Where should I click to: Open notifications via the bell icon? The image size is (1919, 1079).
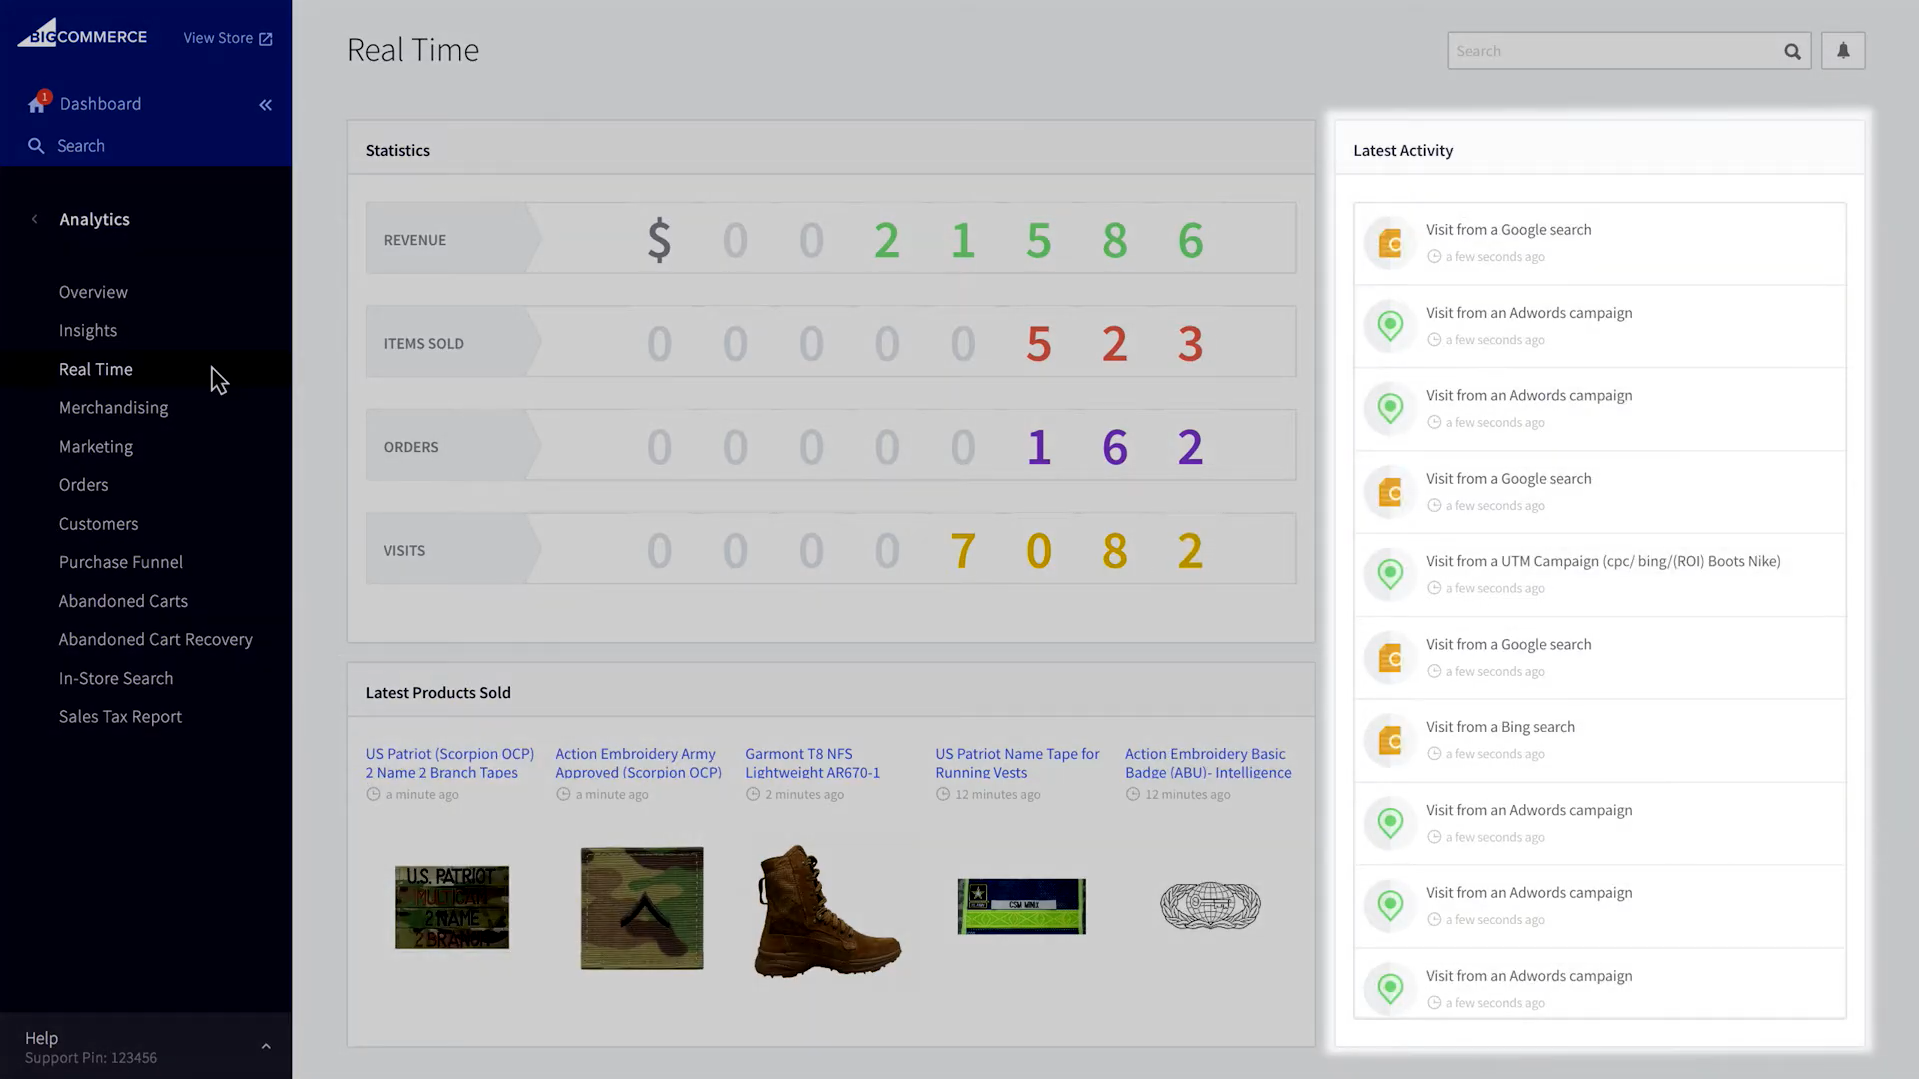pos(1843,50)
